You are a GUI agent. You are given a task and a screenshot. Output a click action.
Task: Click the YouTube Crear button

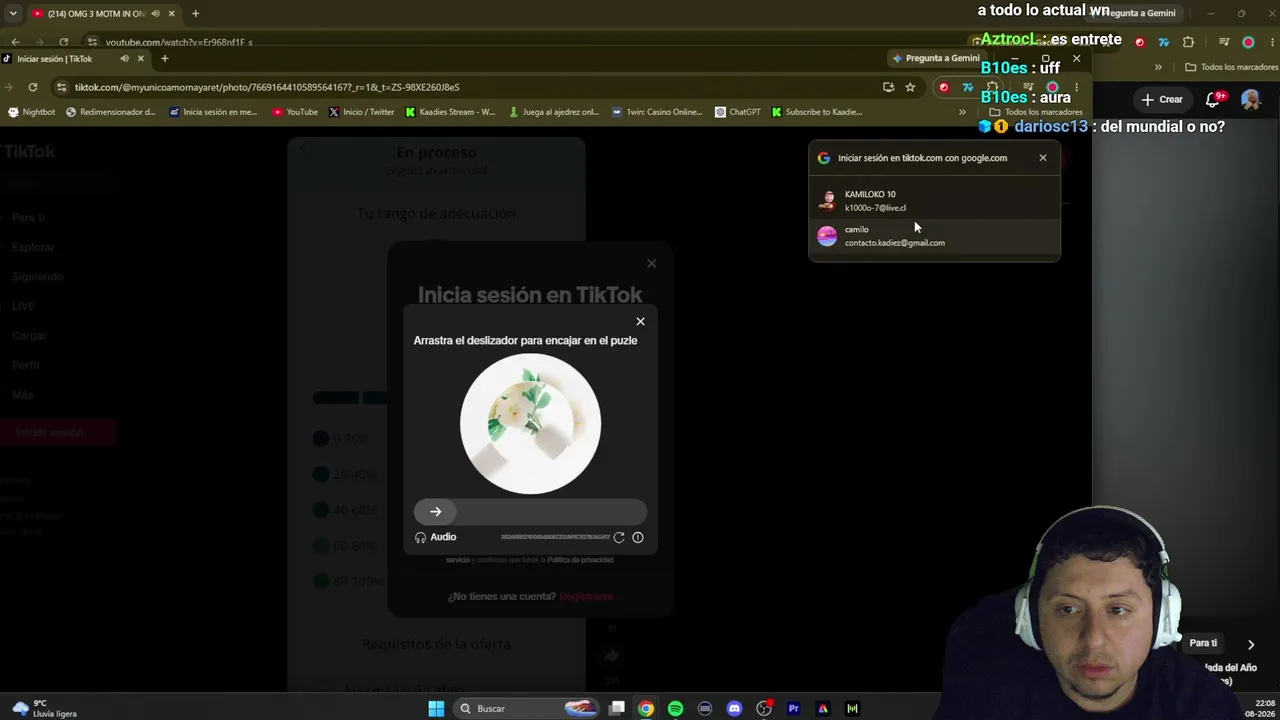coord(1162,99)
